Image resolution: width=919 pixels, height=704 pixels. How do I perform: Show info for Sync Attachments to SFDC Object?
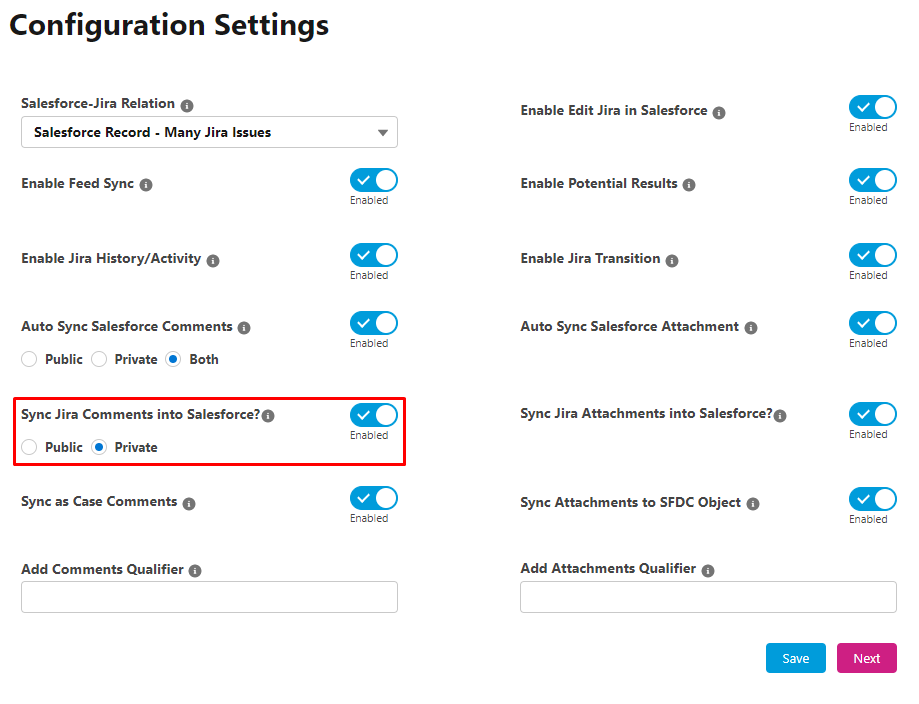(753, 504)
